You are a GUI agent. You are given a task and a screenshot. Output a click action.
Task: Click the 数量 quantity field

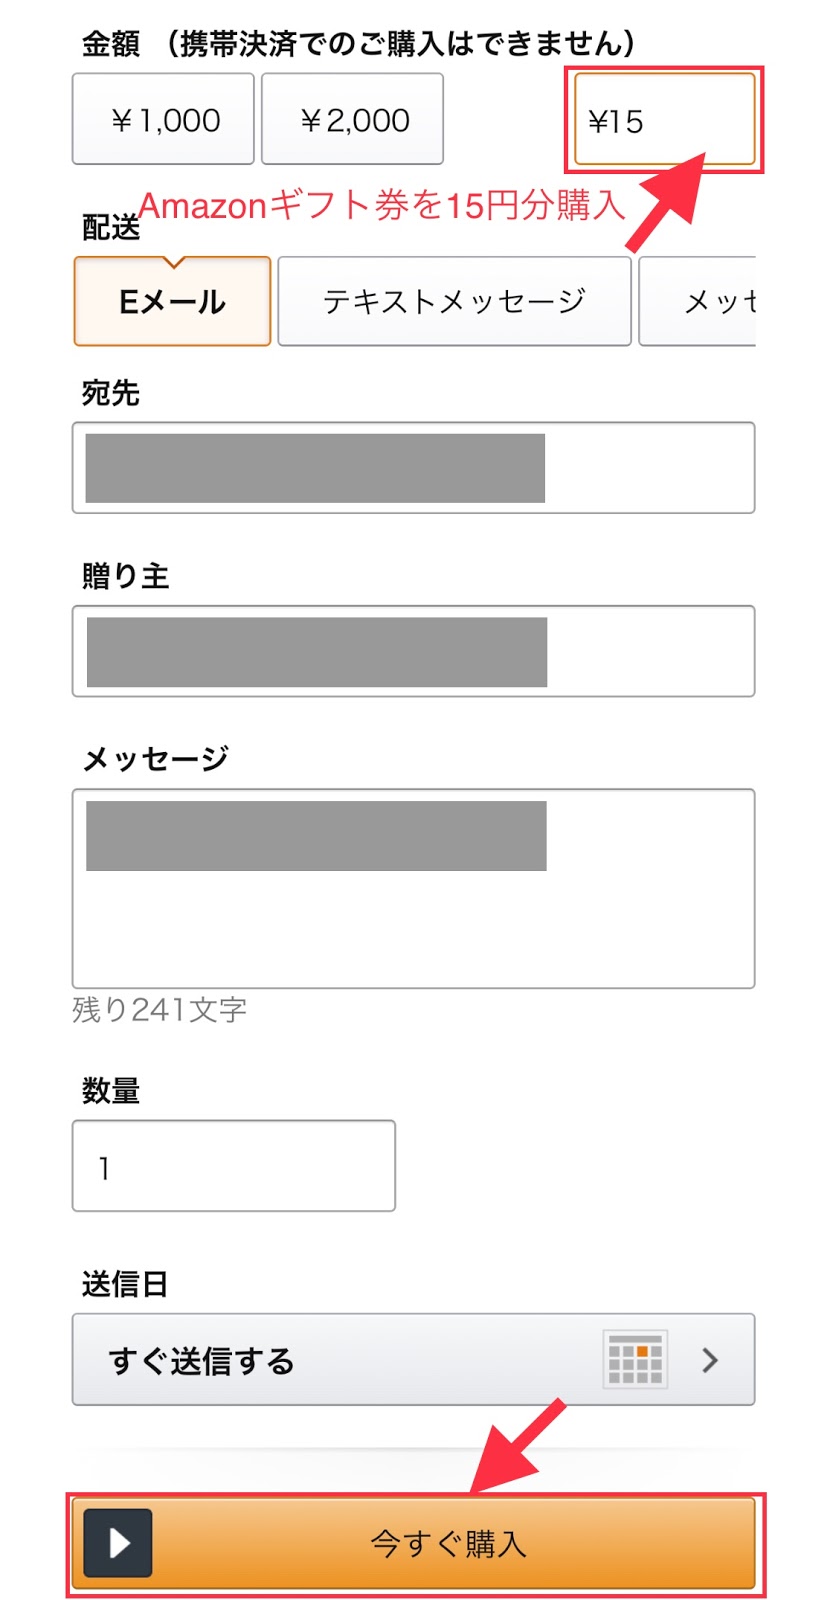pyautogui.click(x=234, y=1166)
